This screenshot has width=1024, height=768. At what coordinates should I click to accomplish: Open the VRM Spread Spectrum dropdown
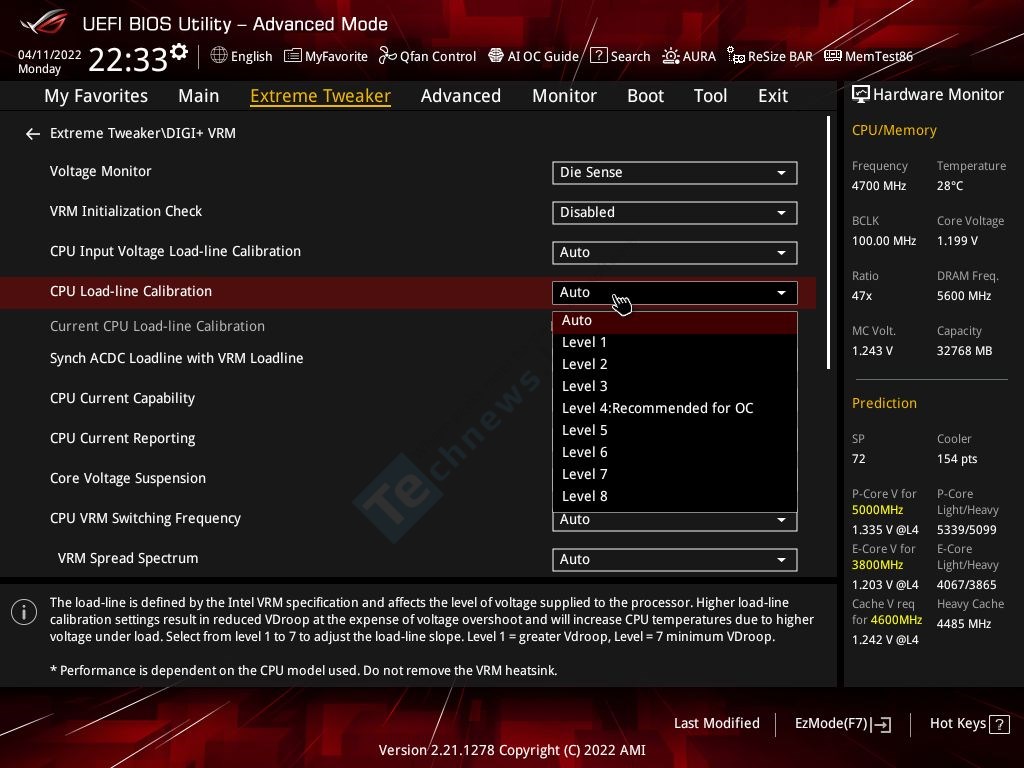coord(675,560)
